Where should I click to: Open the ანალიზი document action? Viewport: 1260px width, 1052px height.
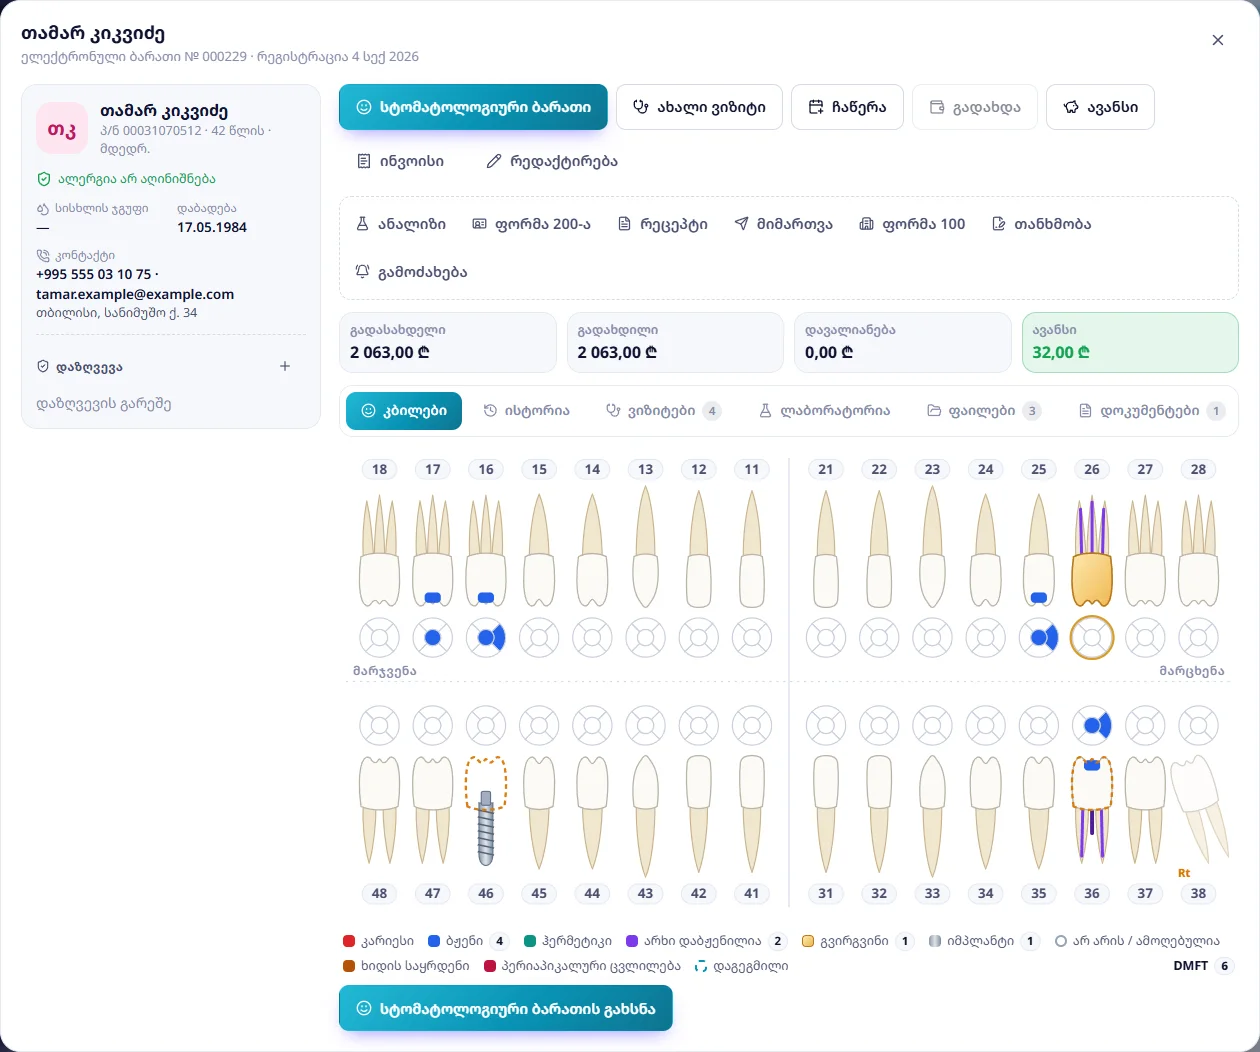(x=401, y=224)
